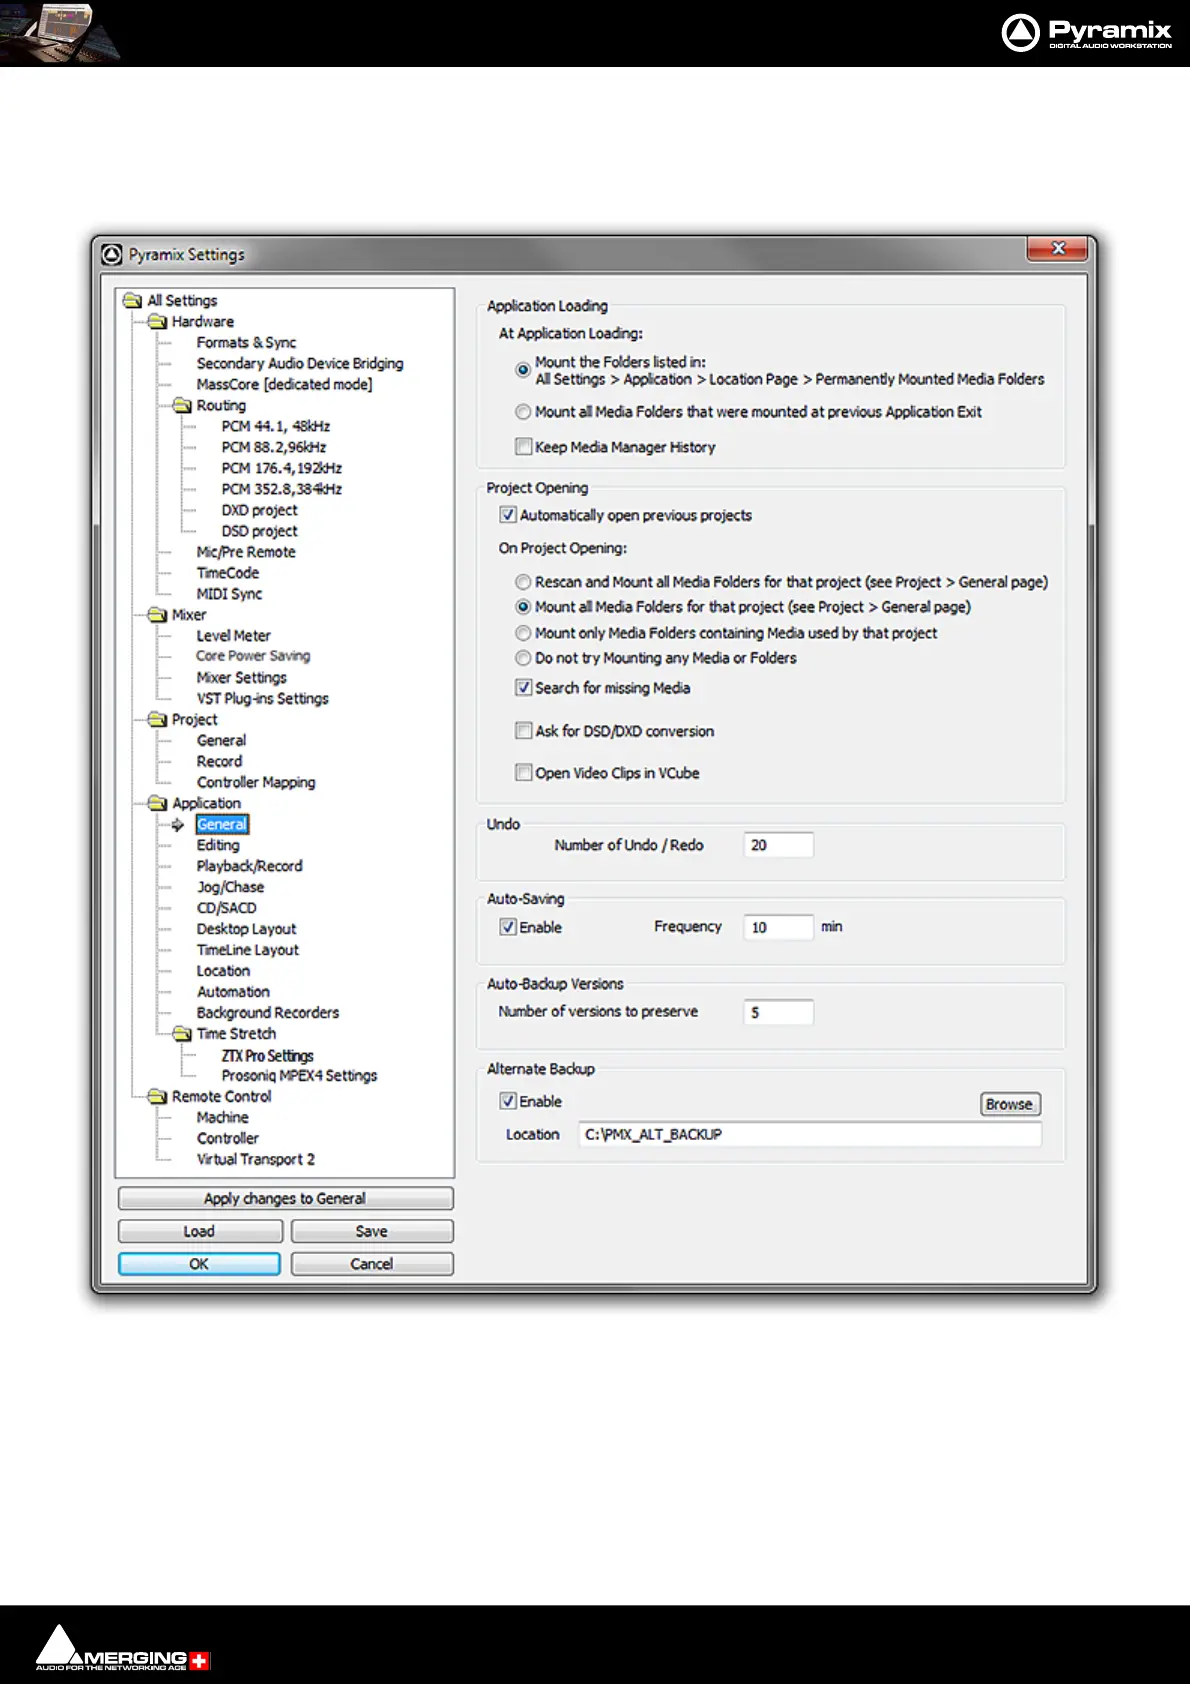Open MIDI Sync settings
The image size is (1190, 1684).
[229, 594]
